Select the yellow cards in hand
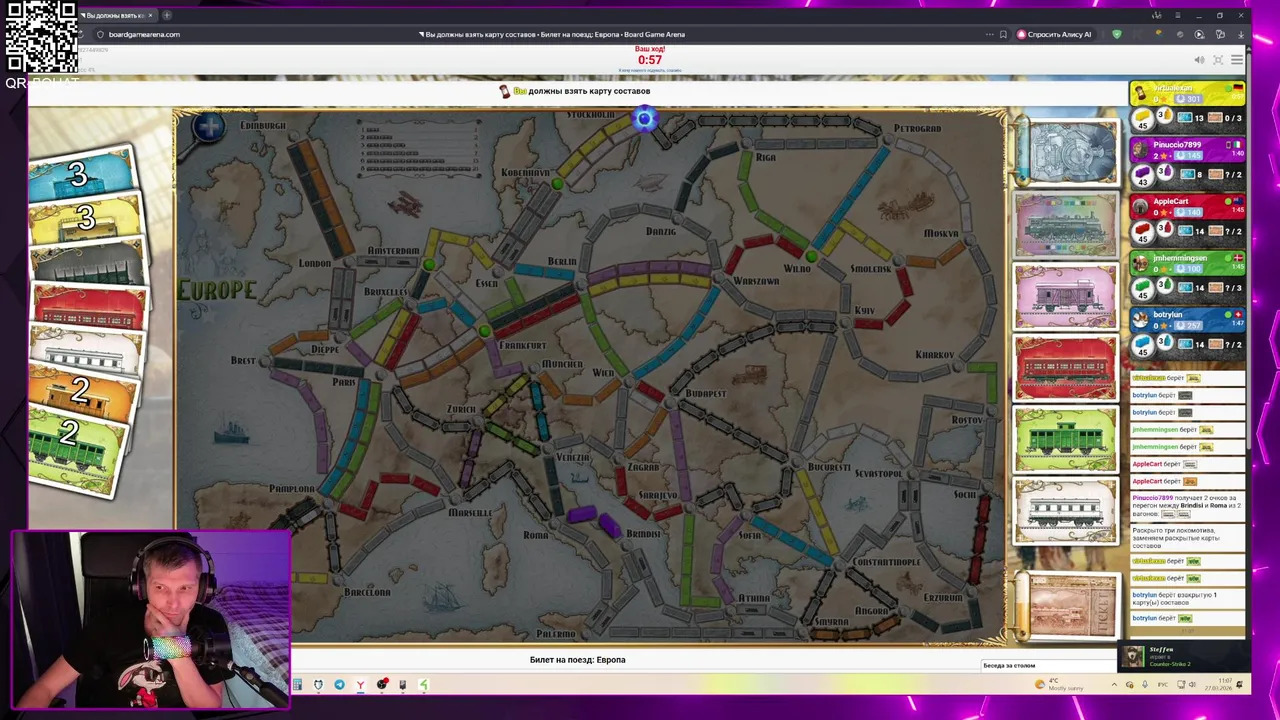Viewport: 1280px width, 720px height. coord(84,218)
